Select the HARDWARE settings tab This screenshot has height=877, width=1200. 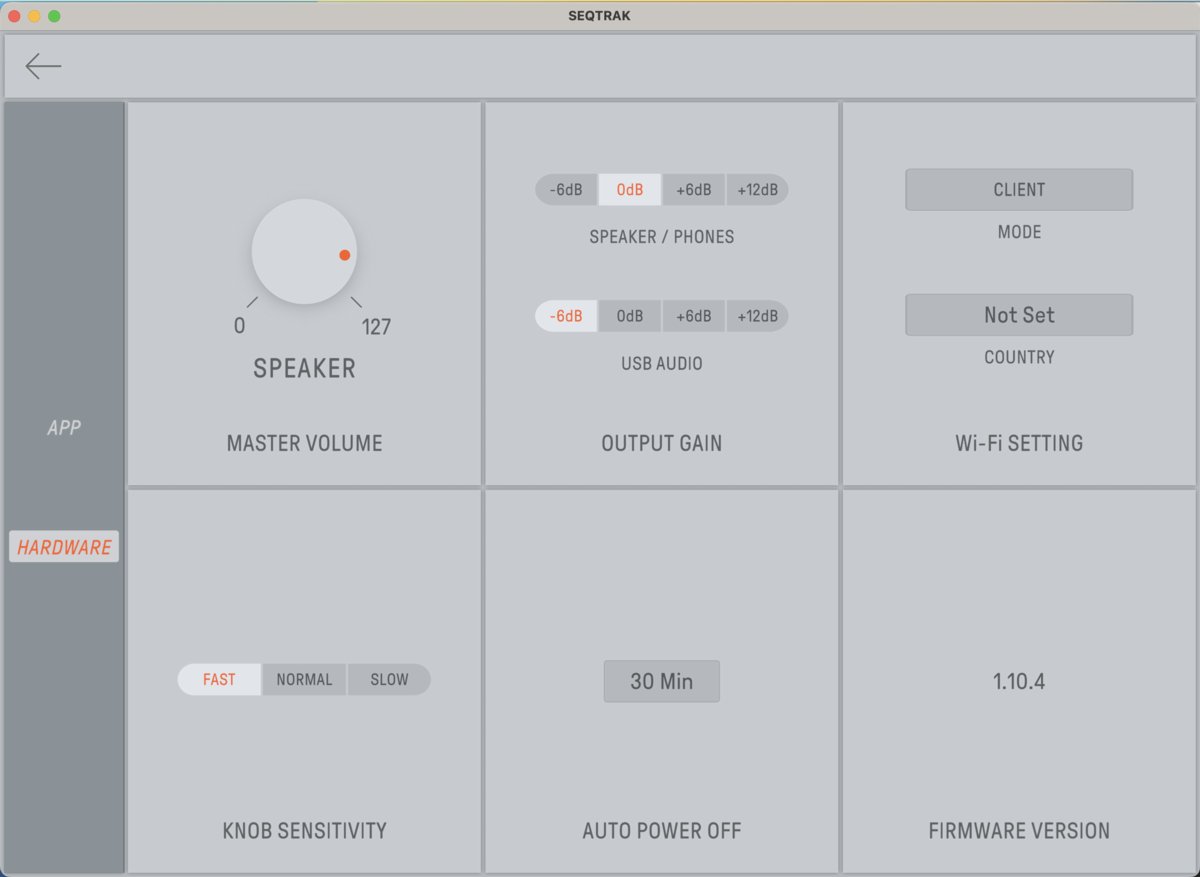[x=64, y=547]
